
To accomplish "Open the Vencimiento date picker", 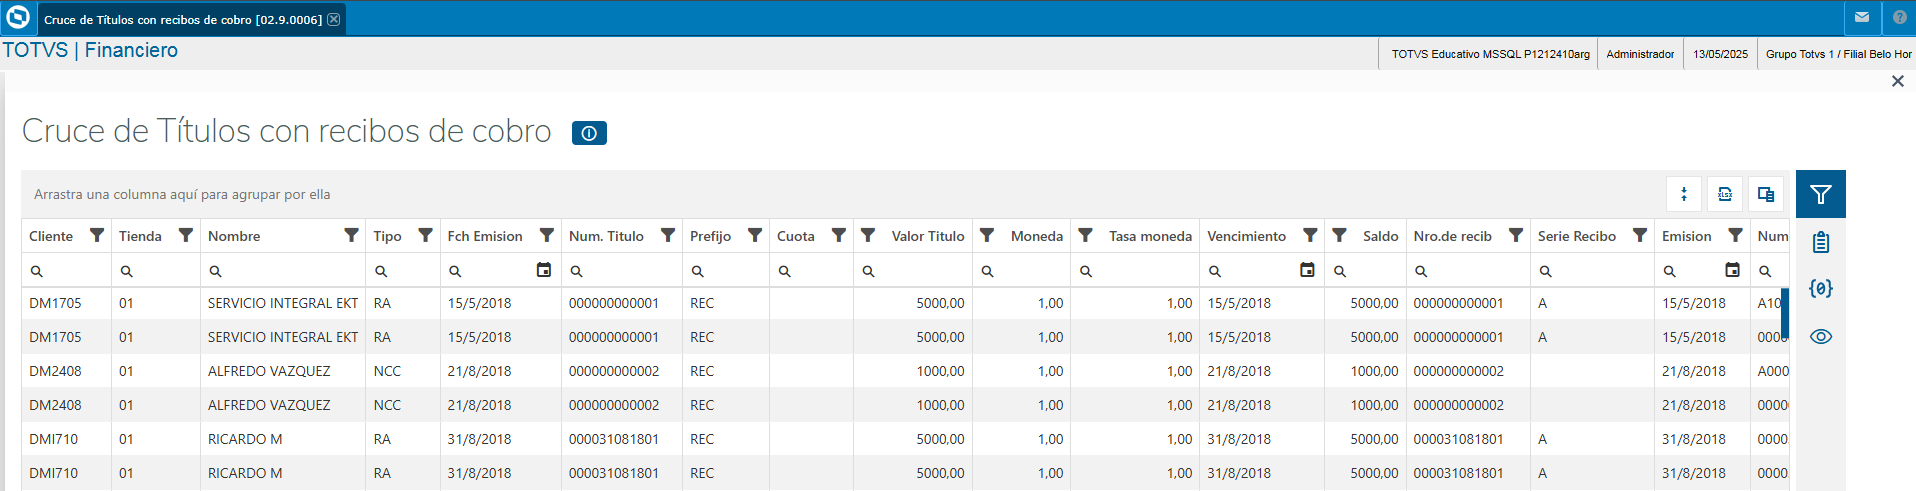I will pyautogui.click(x=1307, y=270).
